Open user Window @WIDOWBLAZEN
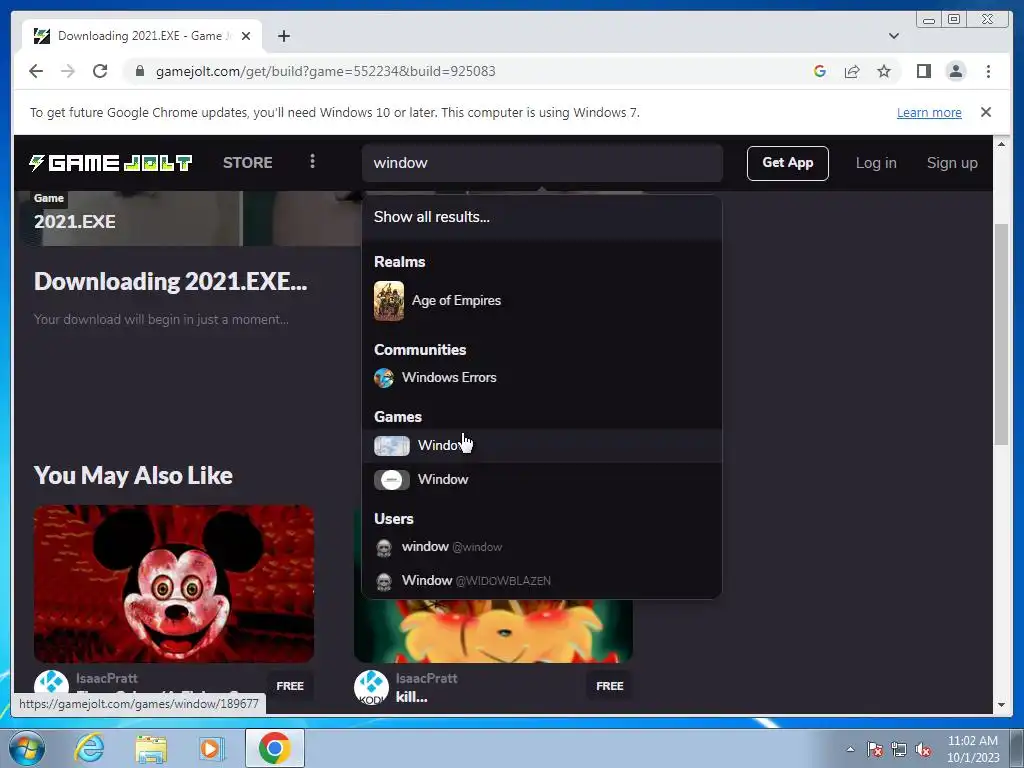Viewport: 1024px width, 768px height. pos(542,581)
